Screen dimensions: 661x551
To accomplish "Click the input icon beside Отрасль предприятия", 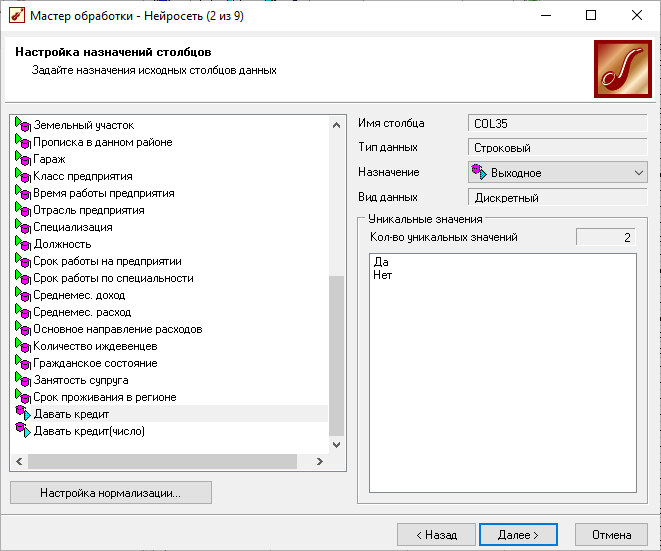I will point(23,210).
